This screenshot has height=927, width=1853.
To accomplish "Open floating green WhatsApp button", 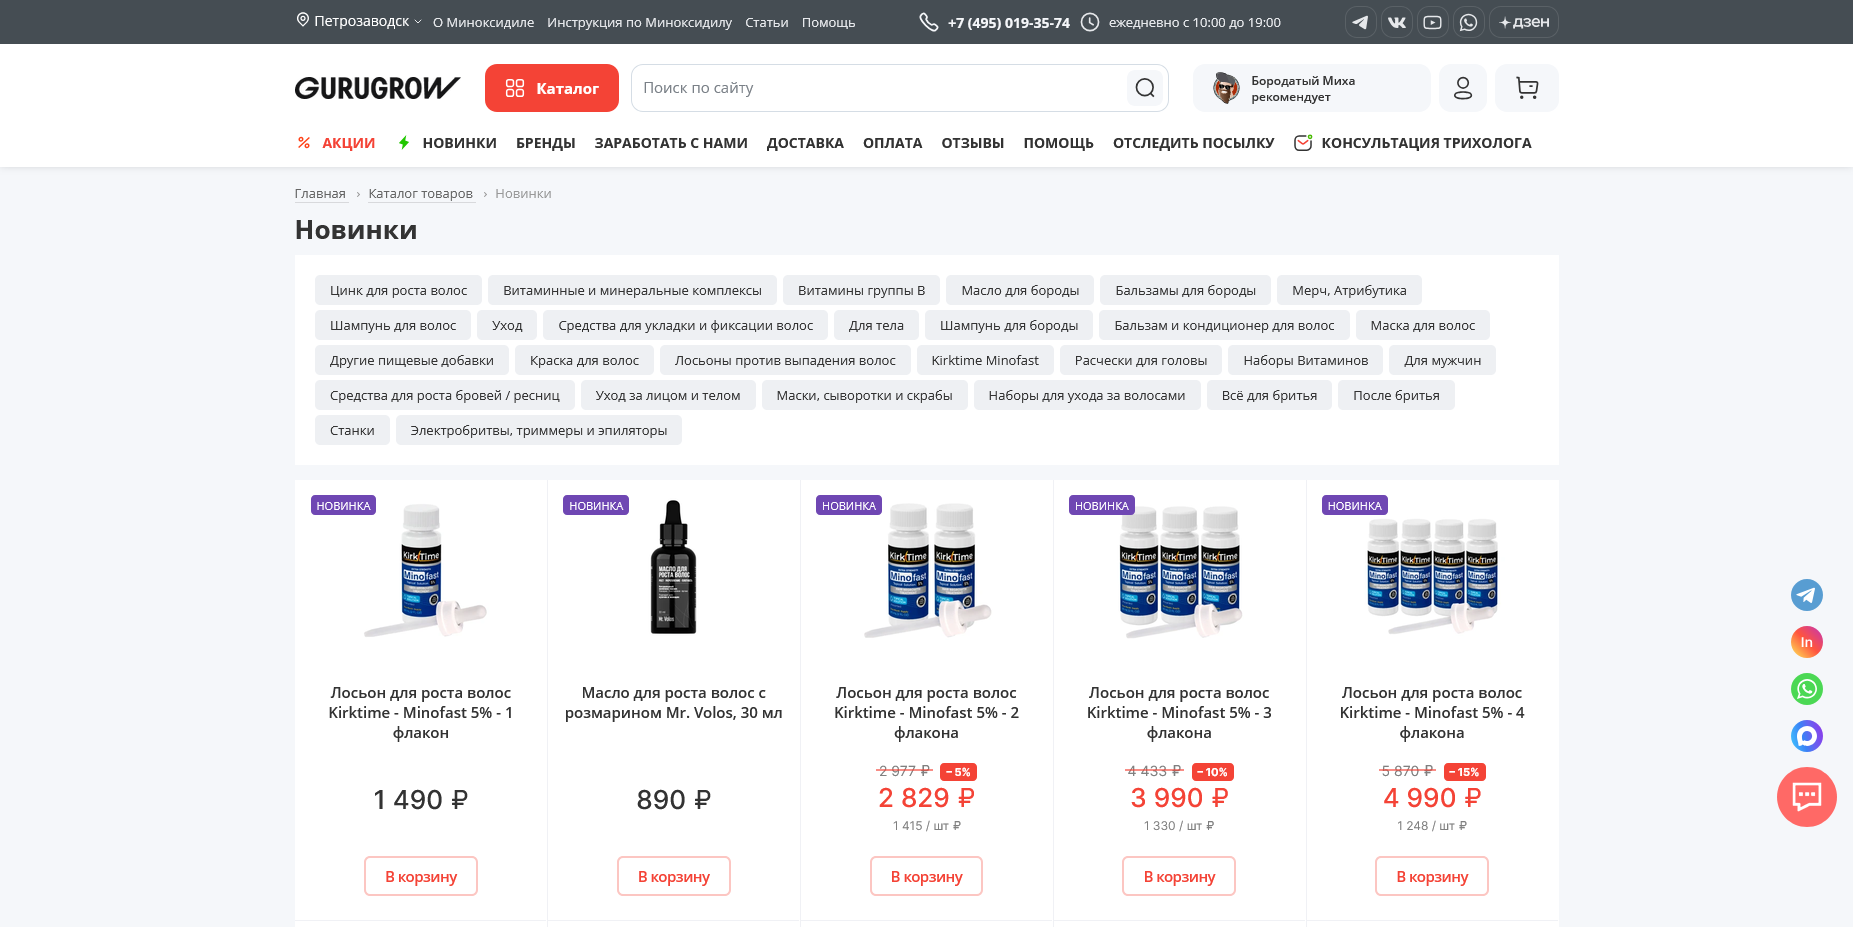I will tap(1806, 689).
